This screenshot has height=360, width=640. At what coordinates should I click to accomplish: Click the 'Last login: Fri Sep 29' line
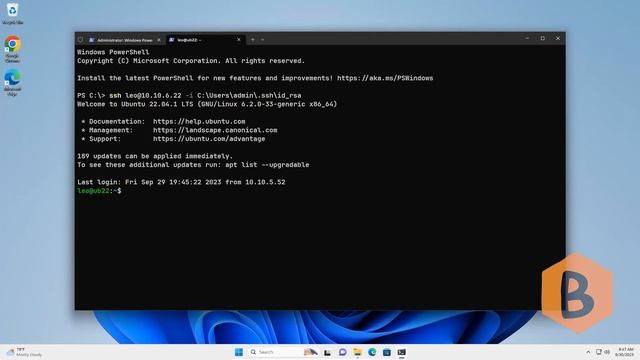pyautogui.click(x=181, y=182)
